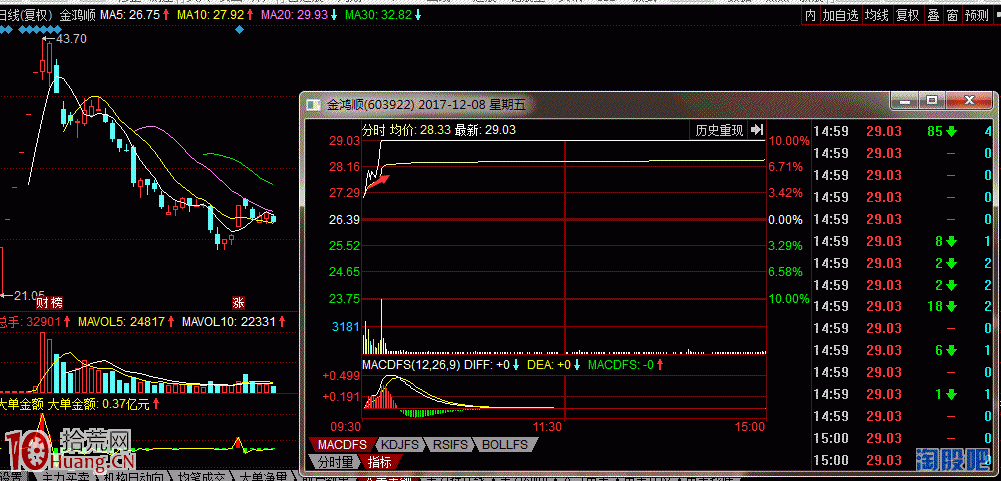Maximize the 金鸿顺 intraday window
The height and width of the screenshot is (481, 1001).
(x=932, y=101)
